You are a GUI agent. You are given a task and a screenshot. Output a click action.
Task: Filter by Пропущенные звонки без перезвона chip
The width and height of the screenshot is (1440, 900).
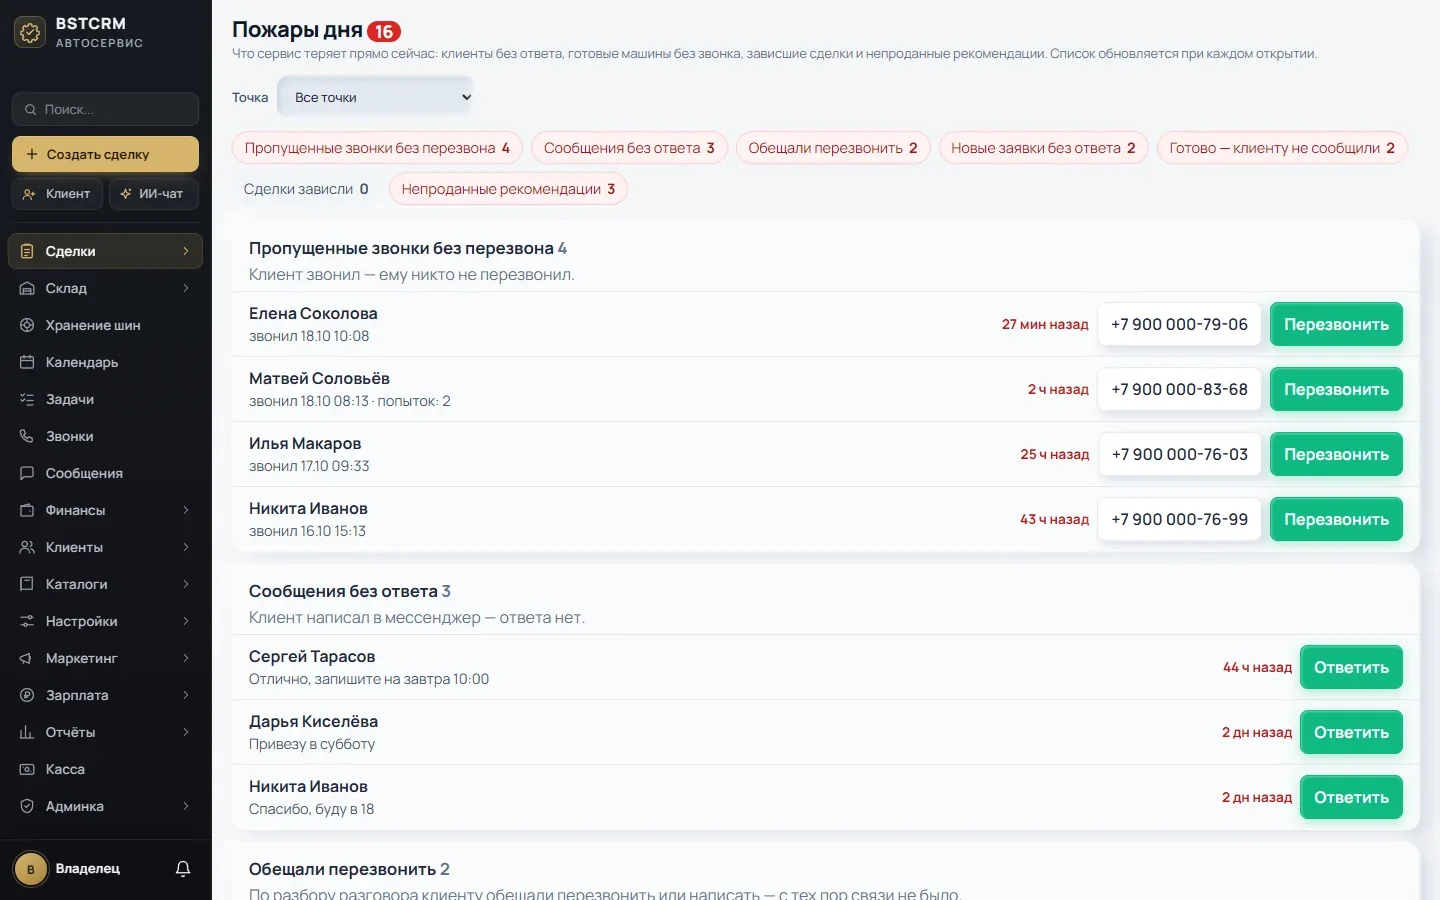(377, 148)
